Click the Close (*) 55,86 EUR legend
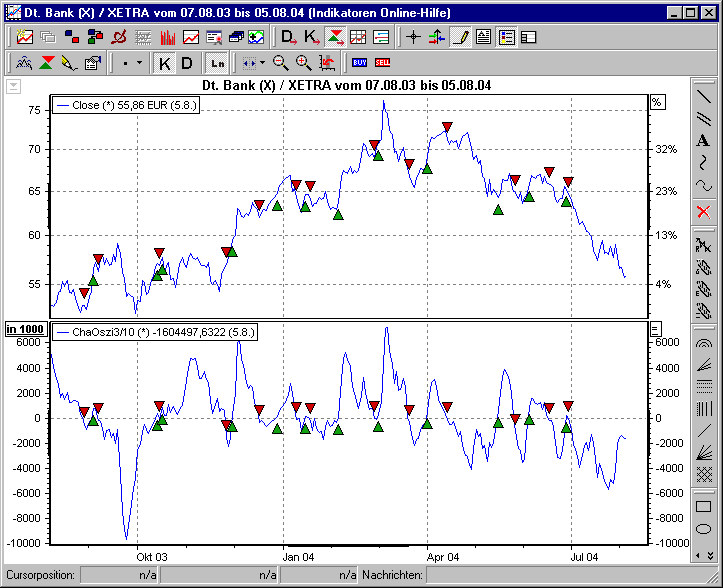The height and width of the screenshot is (588, 723). point(126,104)
